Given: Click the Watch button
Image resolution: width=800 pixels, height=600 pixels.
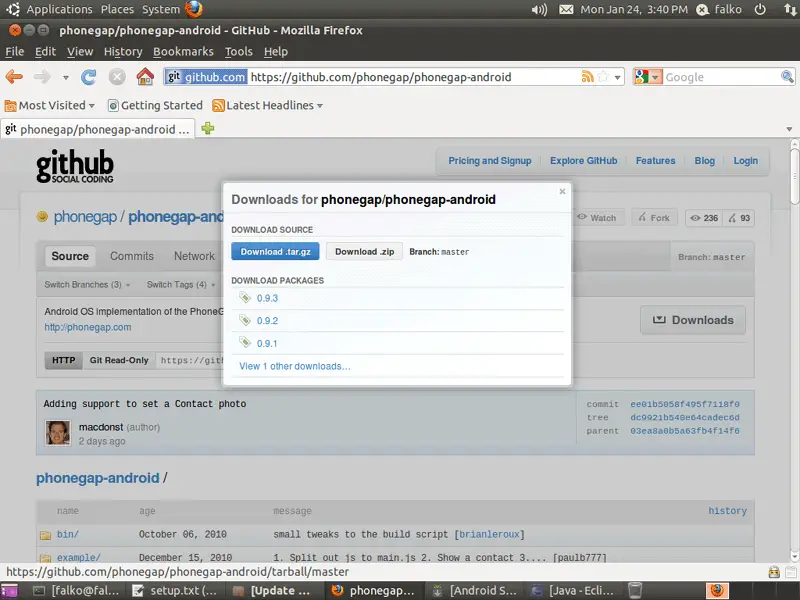Looking at the screenshot, I should click(597, 218).
